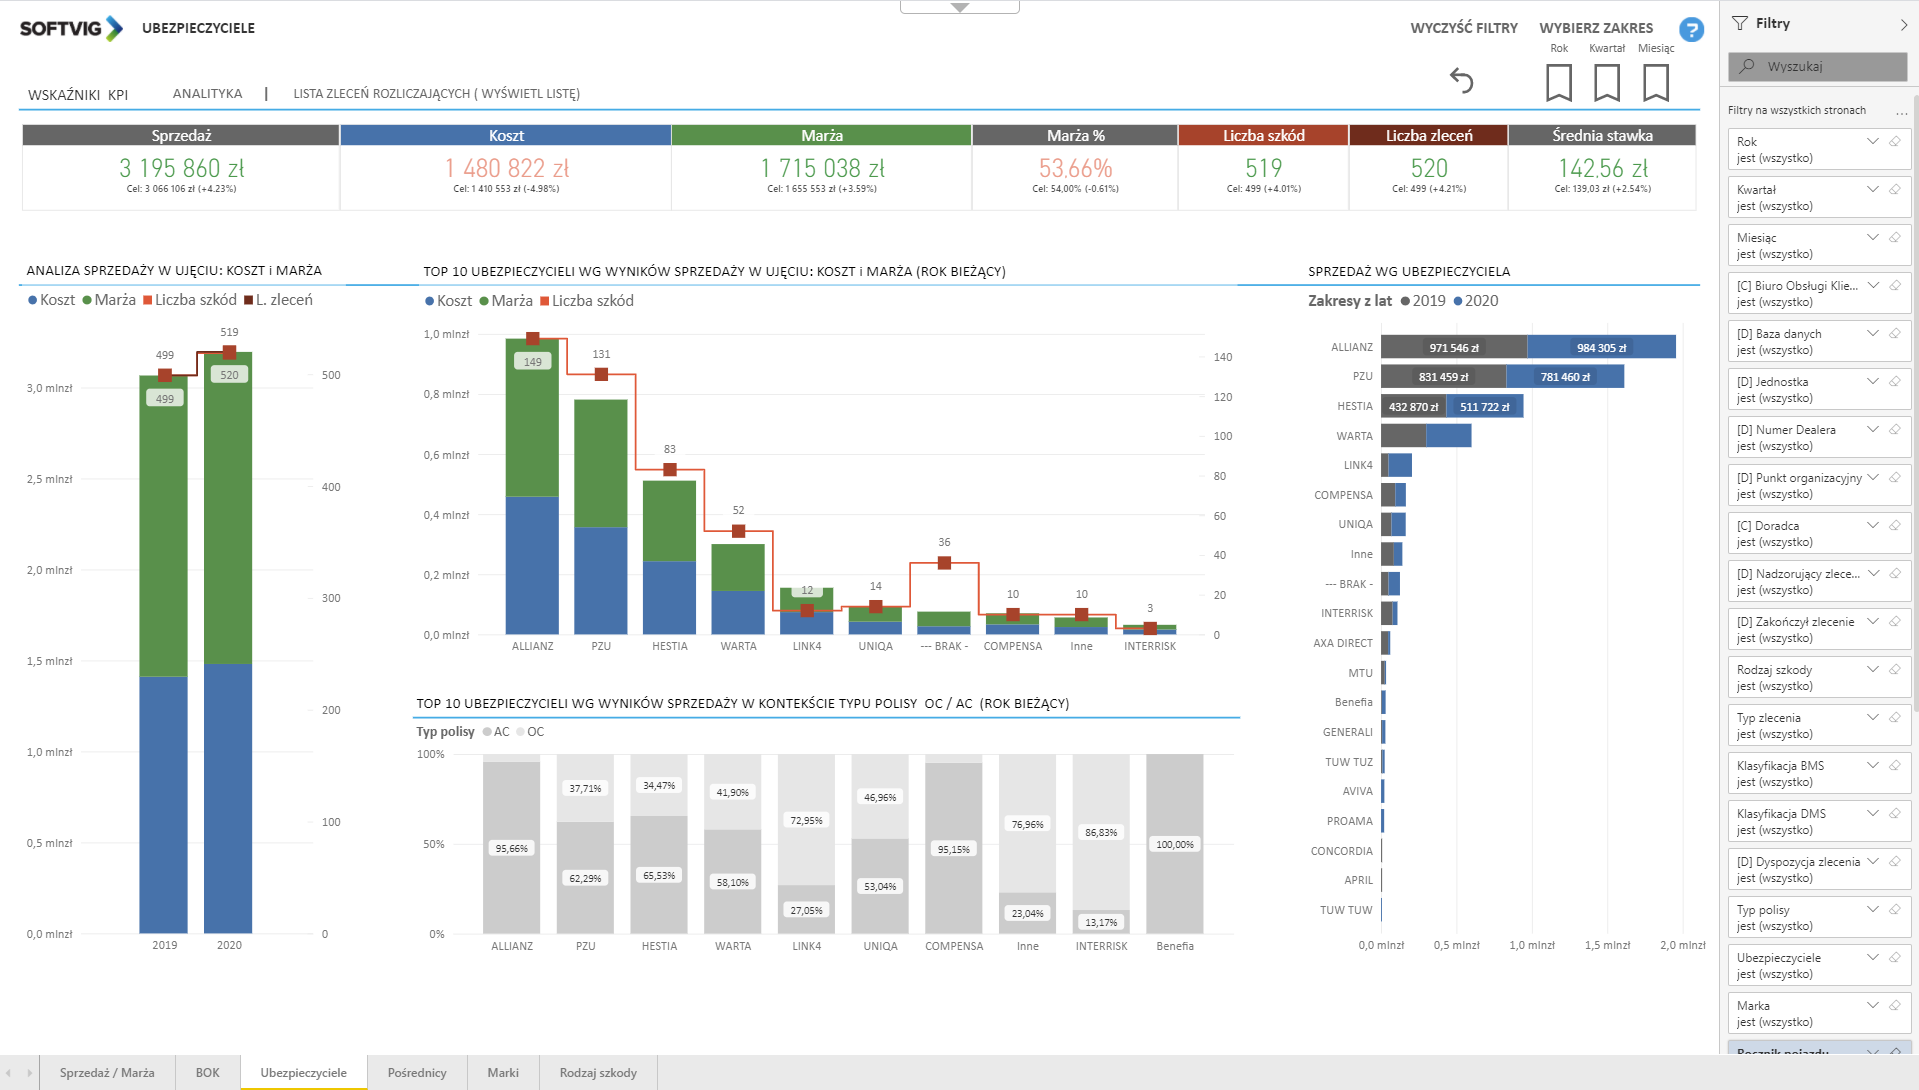Open the Sprzedaż / Marża page tab

[107, 1072]
